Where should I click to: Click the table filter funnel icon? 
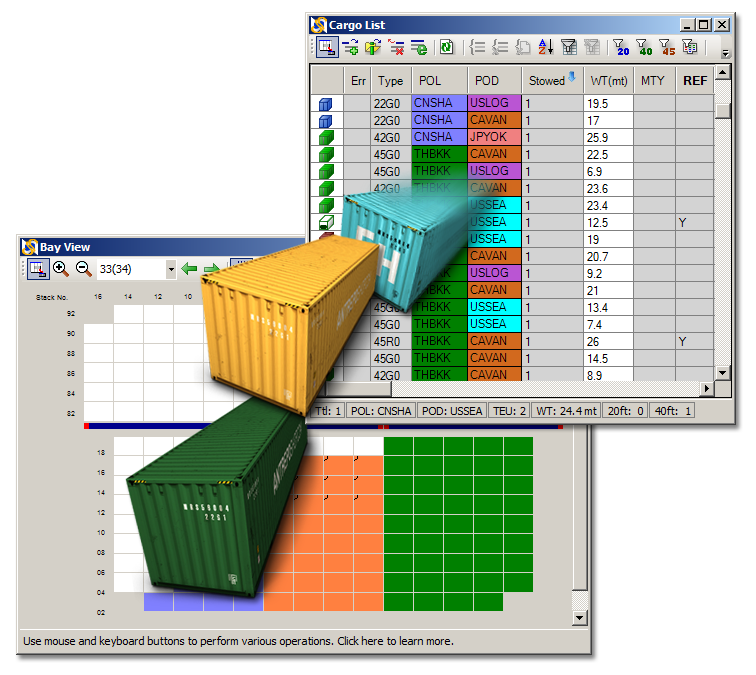[569, 47]
